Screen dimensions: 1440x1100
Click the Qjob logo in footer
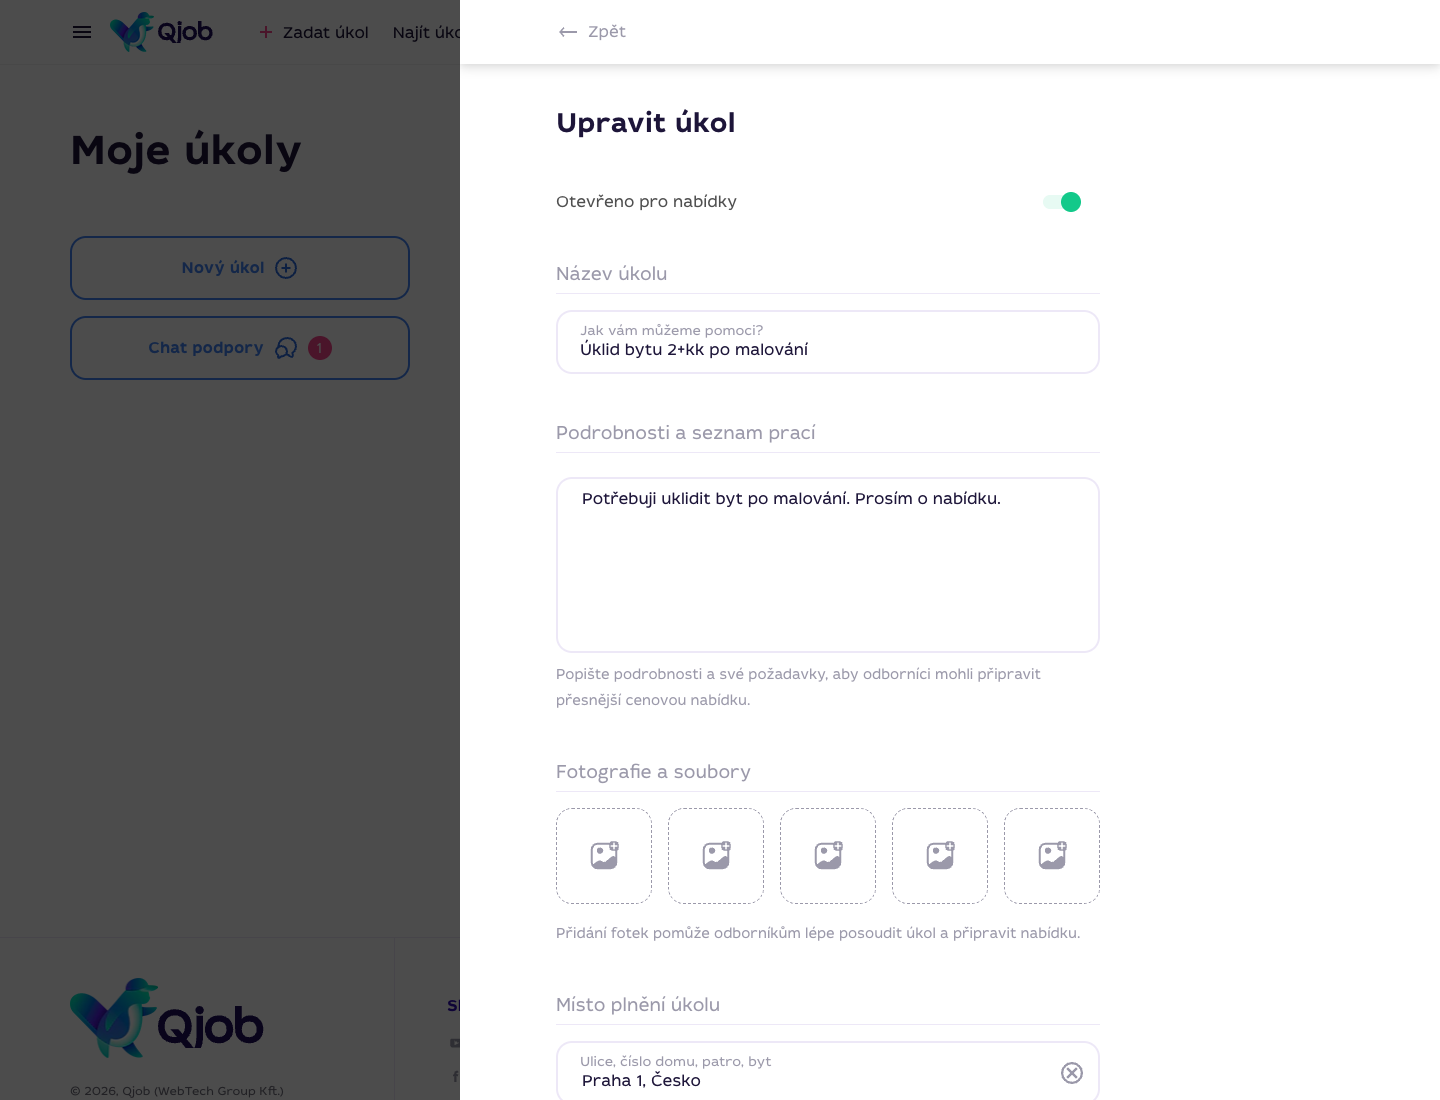pyautogui.click(x=167, y=1018)
